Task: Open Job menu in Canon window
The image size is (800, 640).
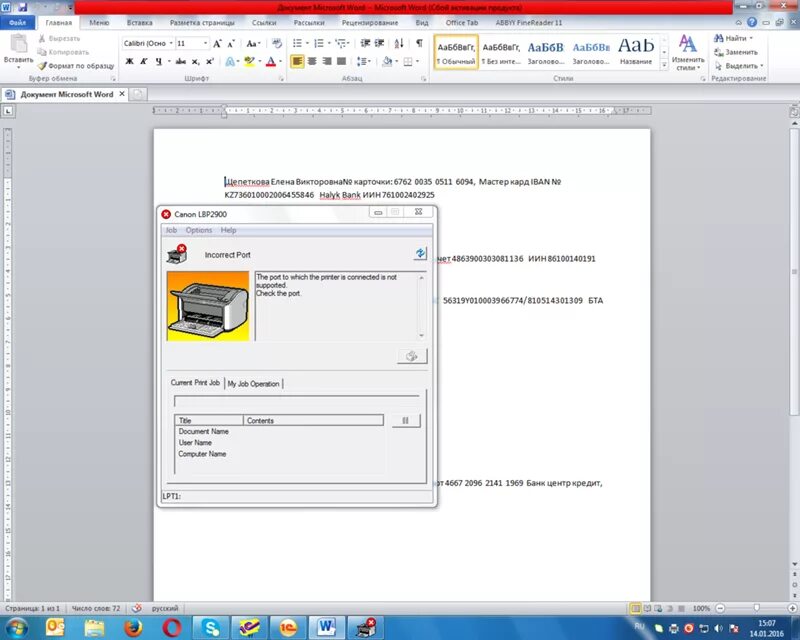Action: (171, 230)
